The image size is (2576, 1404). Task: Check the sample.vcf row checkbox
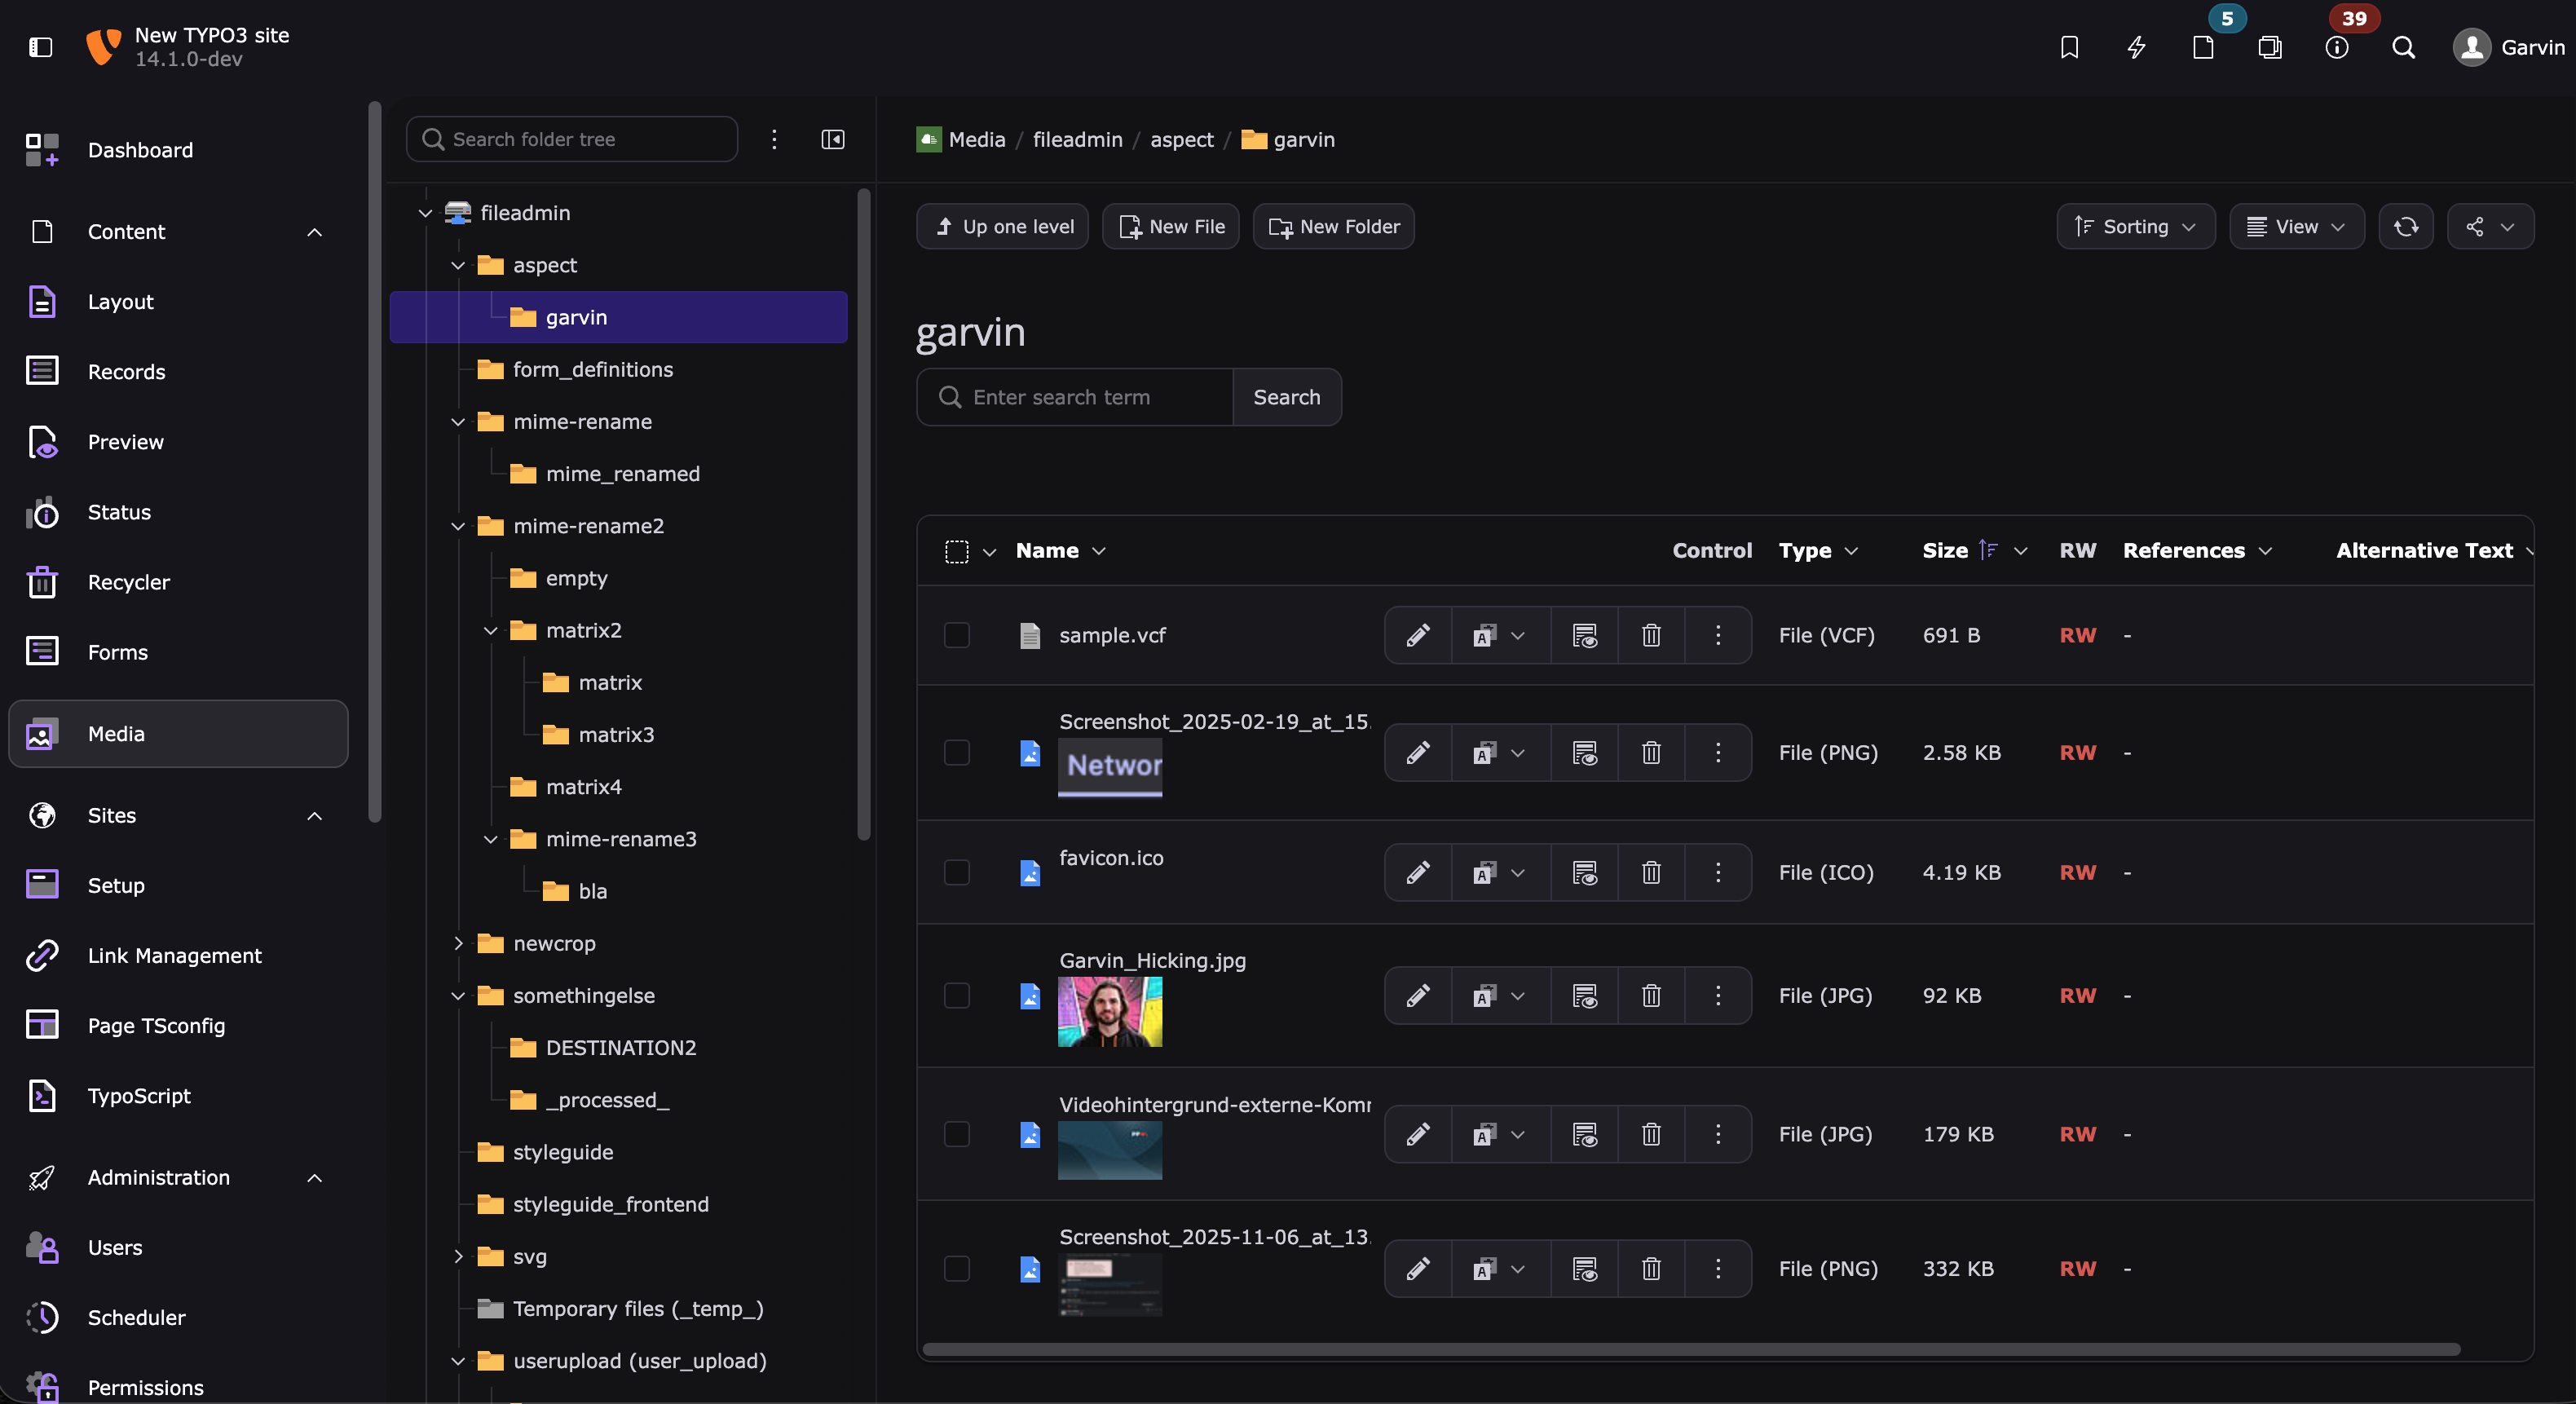point(957,635)
